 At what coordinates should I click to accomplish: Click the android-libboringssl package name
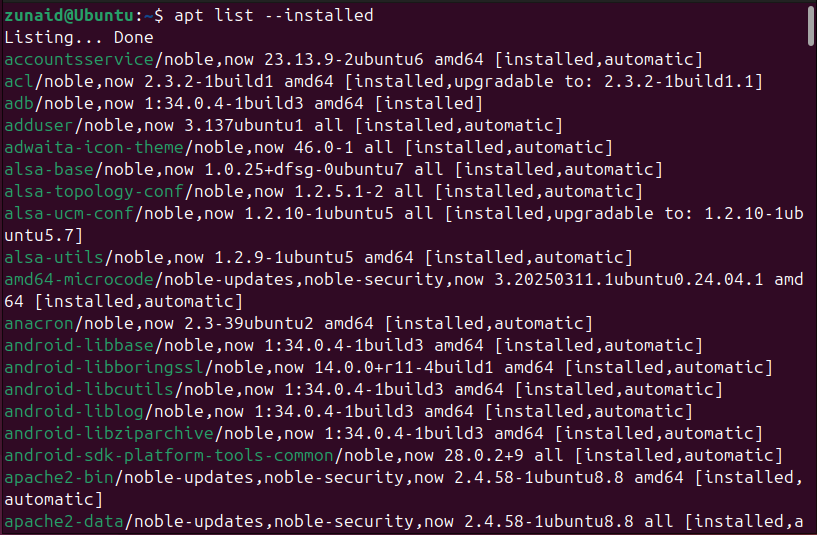coord(103,367)
